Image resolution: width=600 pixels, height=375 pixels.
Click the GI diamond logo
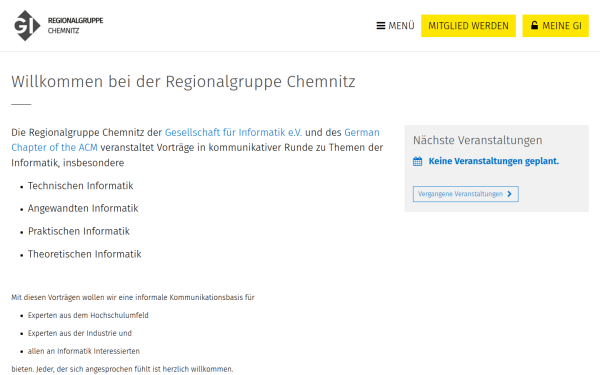(x=27, y=26)
